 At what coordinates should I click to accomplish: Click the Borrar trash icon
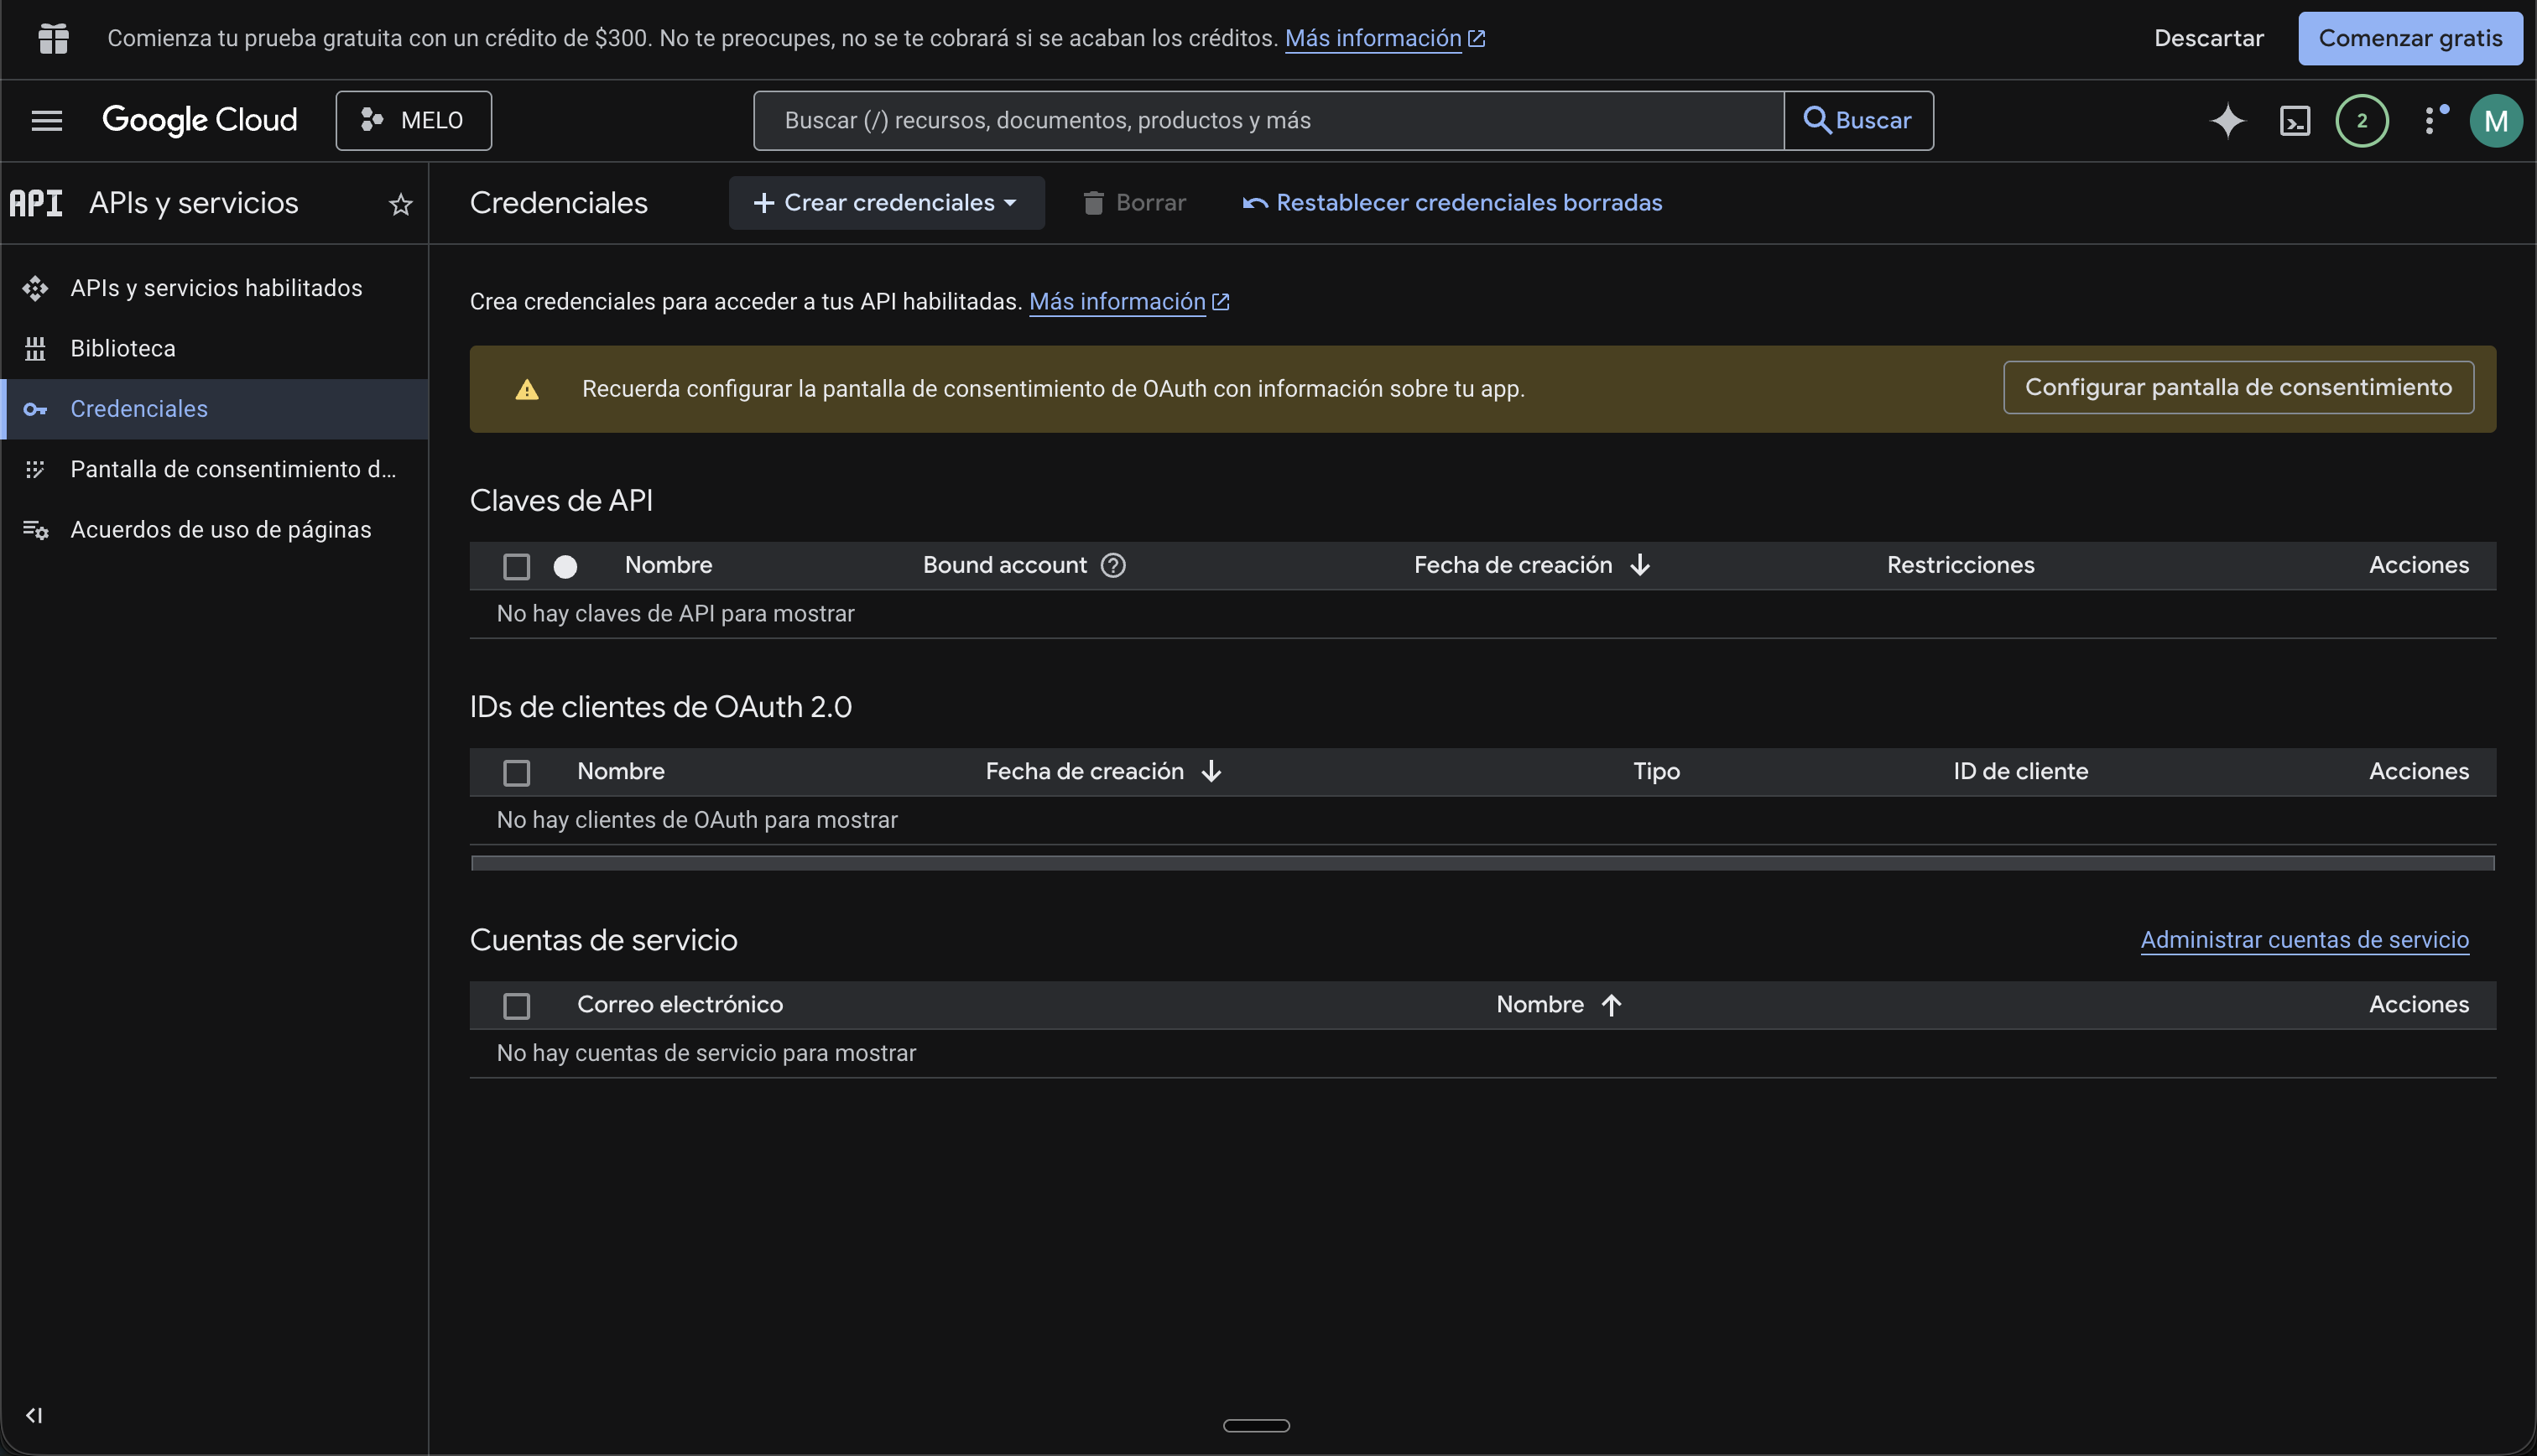[1094, 202]
